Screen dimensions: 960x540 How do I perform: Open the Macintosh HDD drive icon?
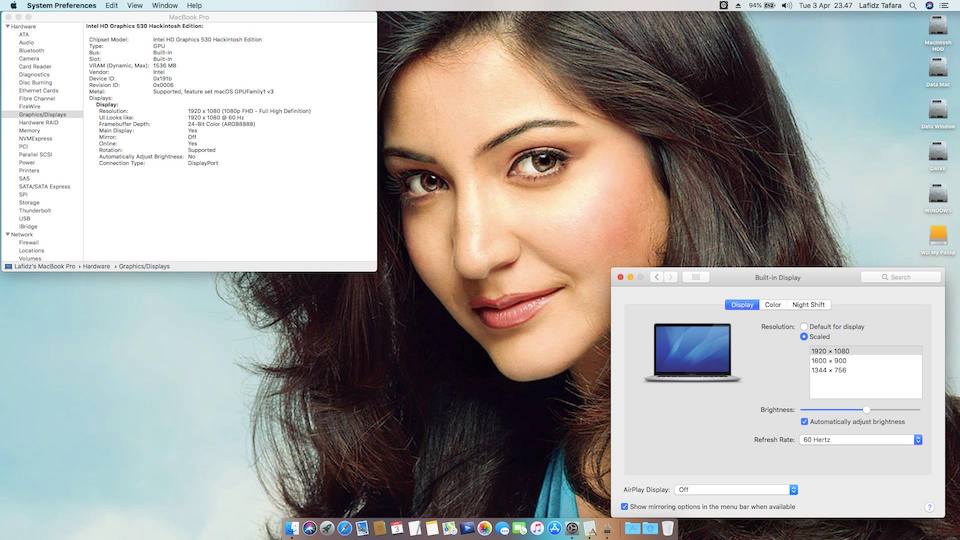[x=937, y=27]
